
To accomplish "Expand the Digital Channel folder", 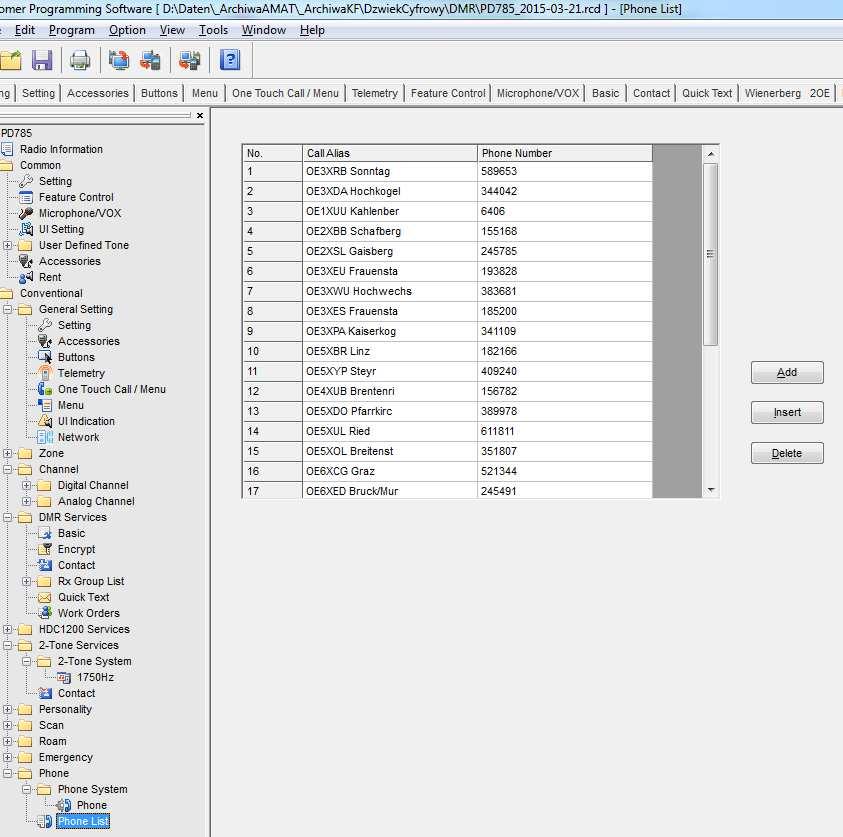I will point(26,485).
